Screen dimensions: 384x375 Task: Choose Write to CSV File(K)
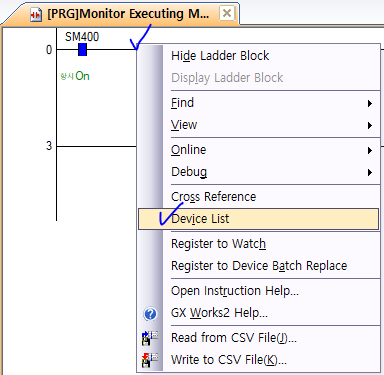pyautogui.click(x=259, y=360)
